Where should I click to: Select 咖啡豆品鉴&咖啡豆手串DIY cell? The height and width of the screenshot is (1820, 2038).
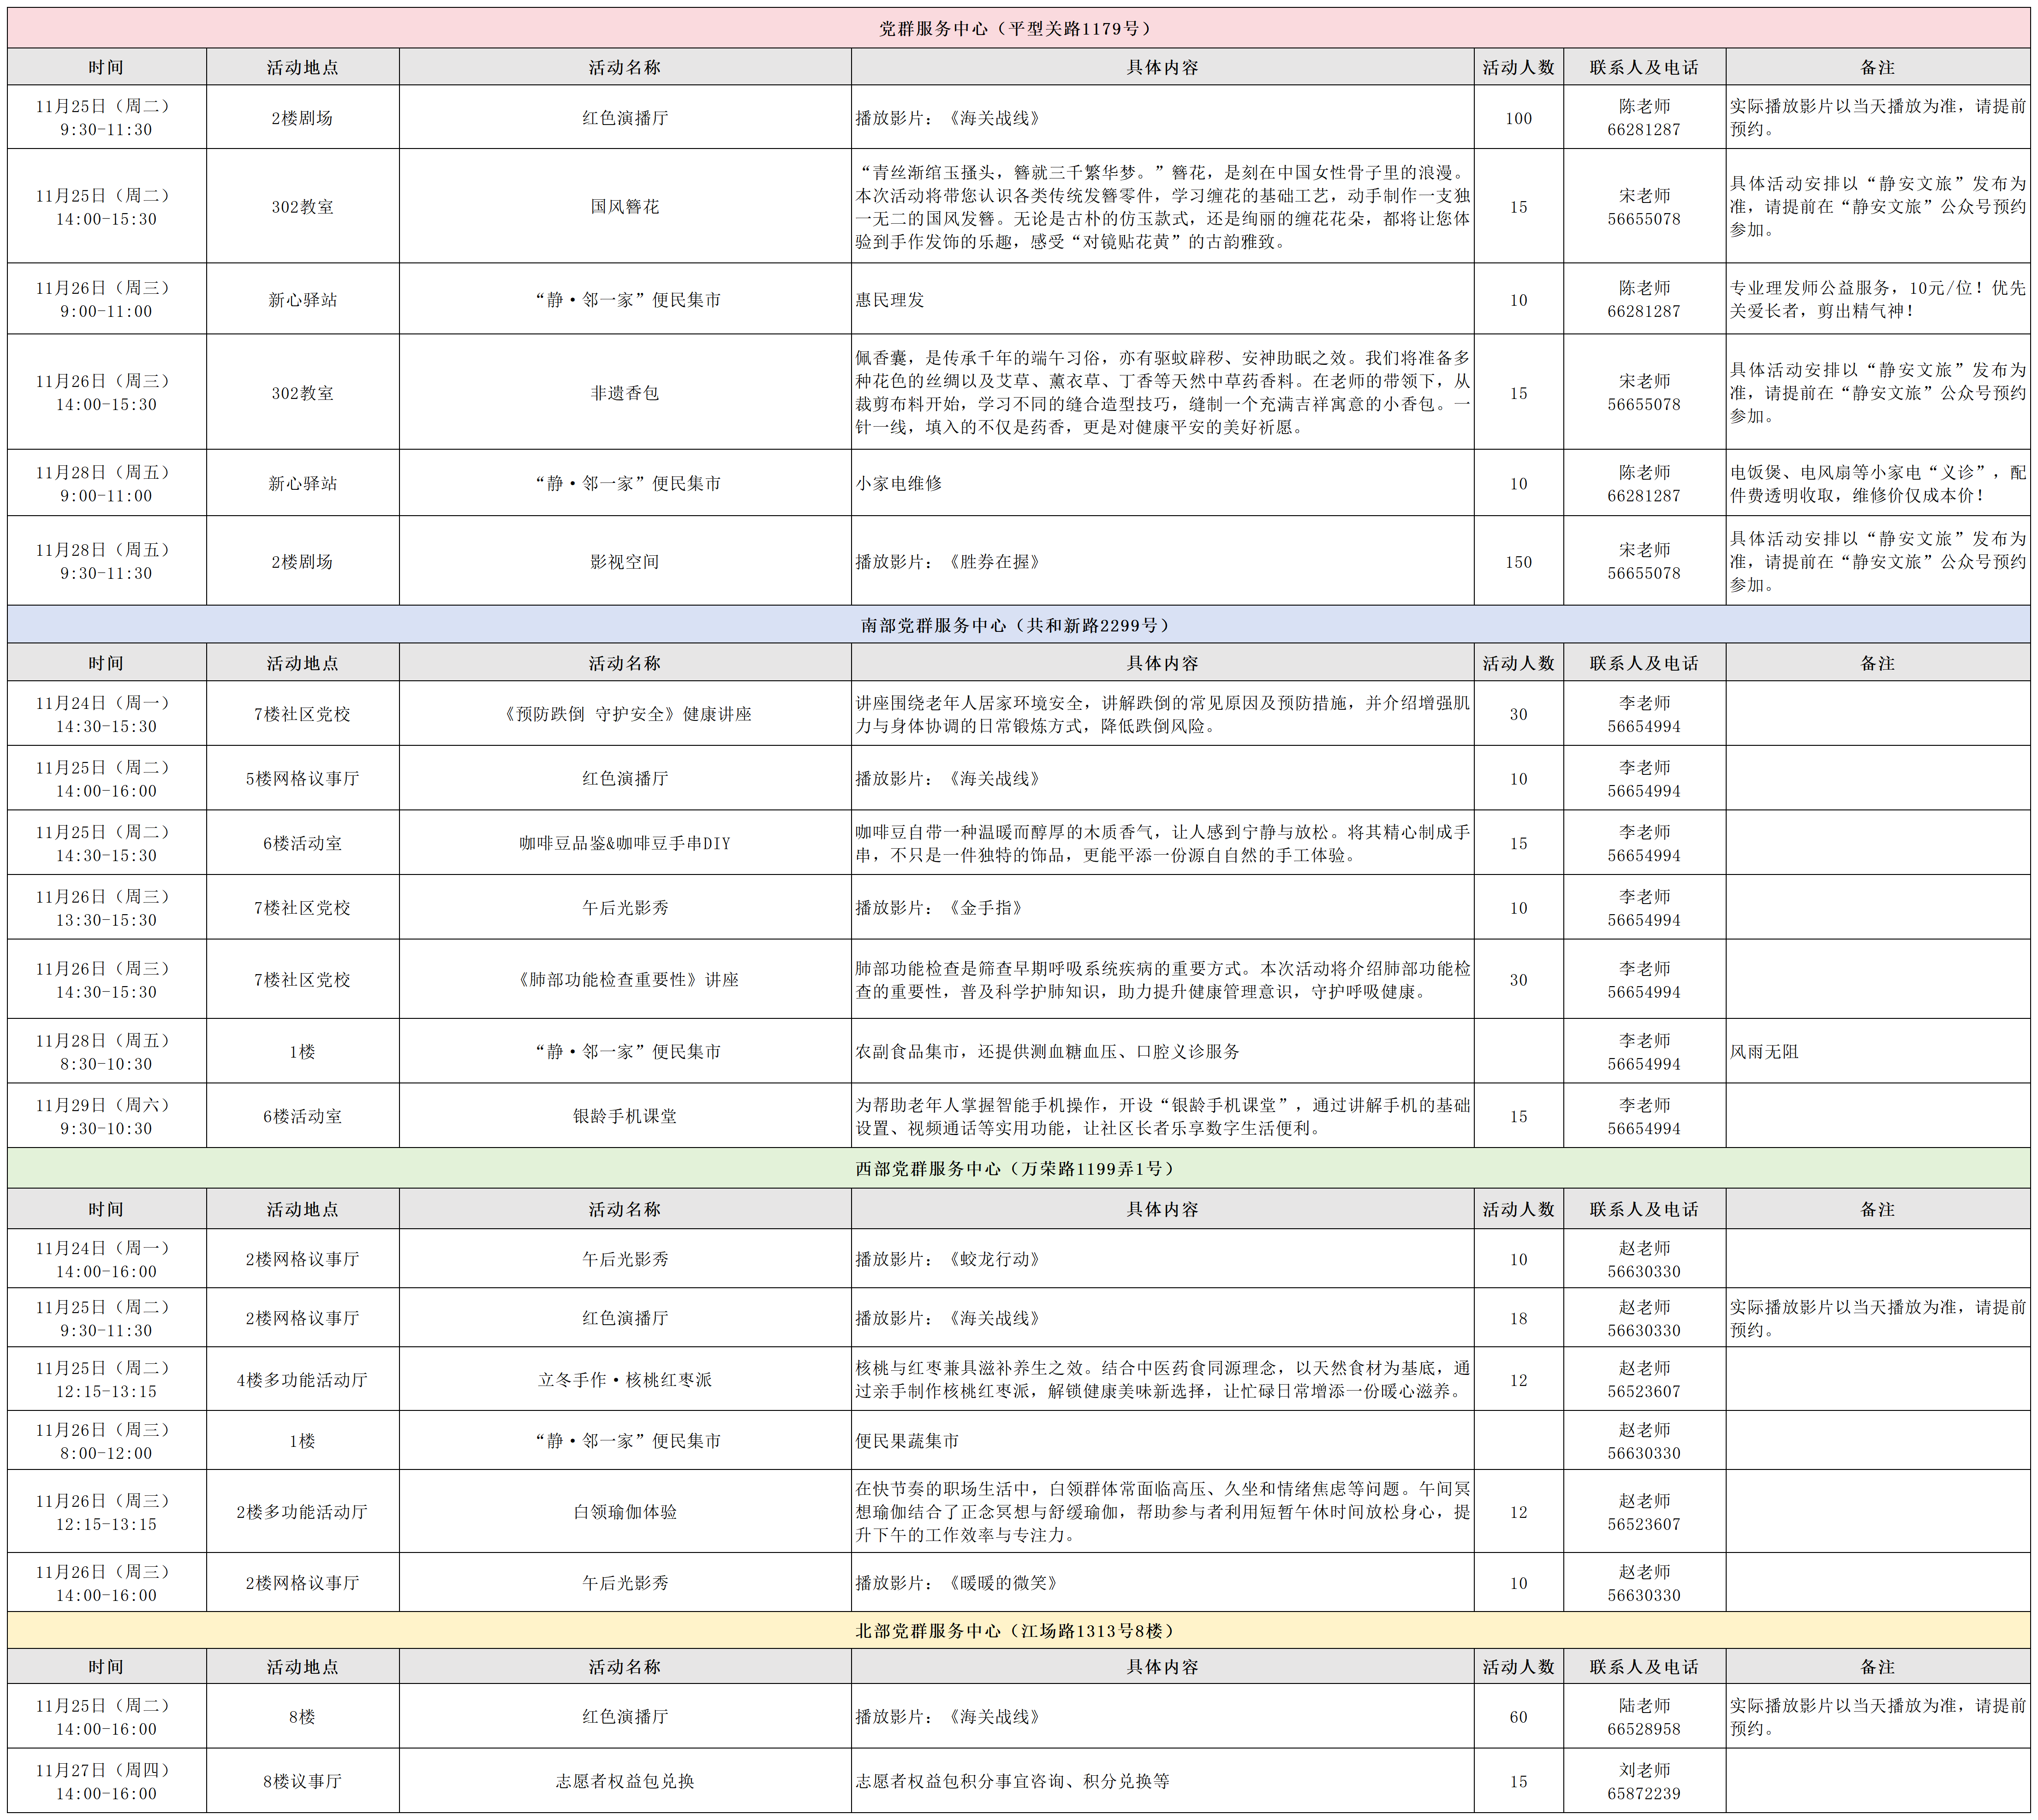(x=625, y=843)
